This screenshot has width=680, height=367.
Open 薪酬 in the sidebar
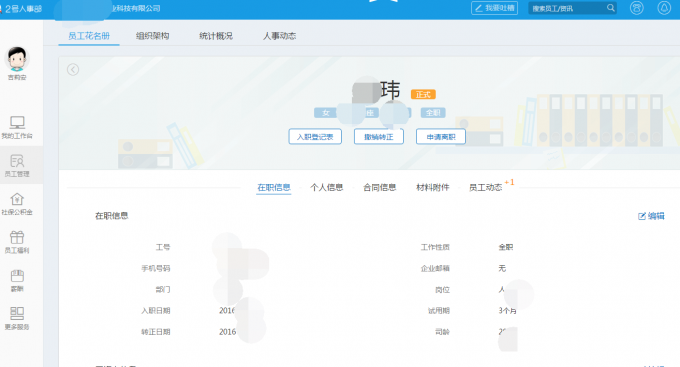point(17,280)
